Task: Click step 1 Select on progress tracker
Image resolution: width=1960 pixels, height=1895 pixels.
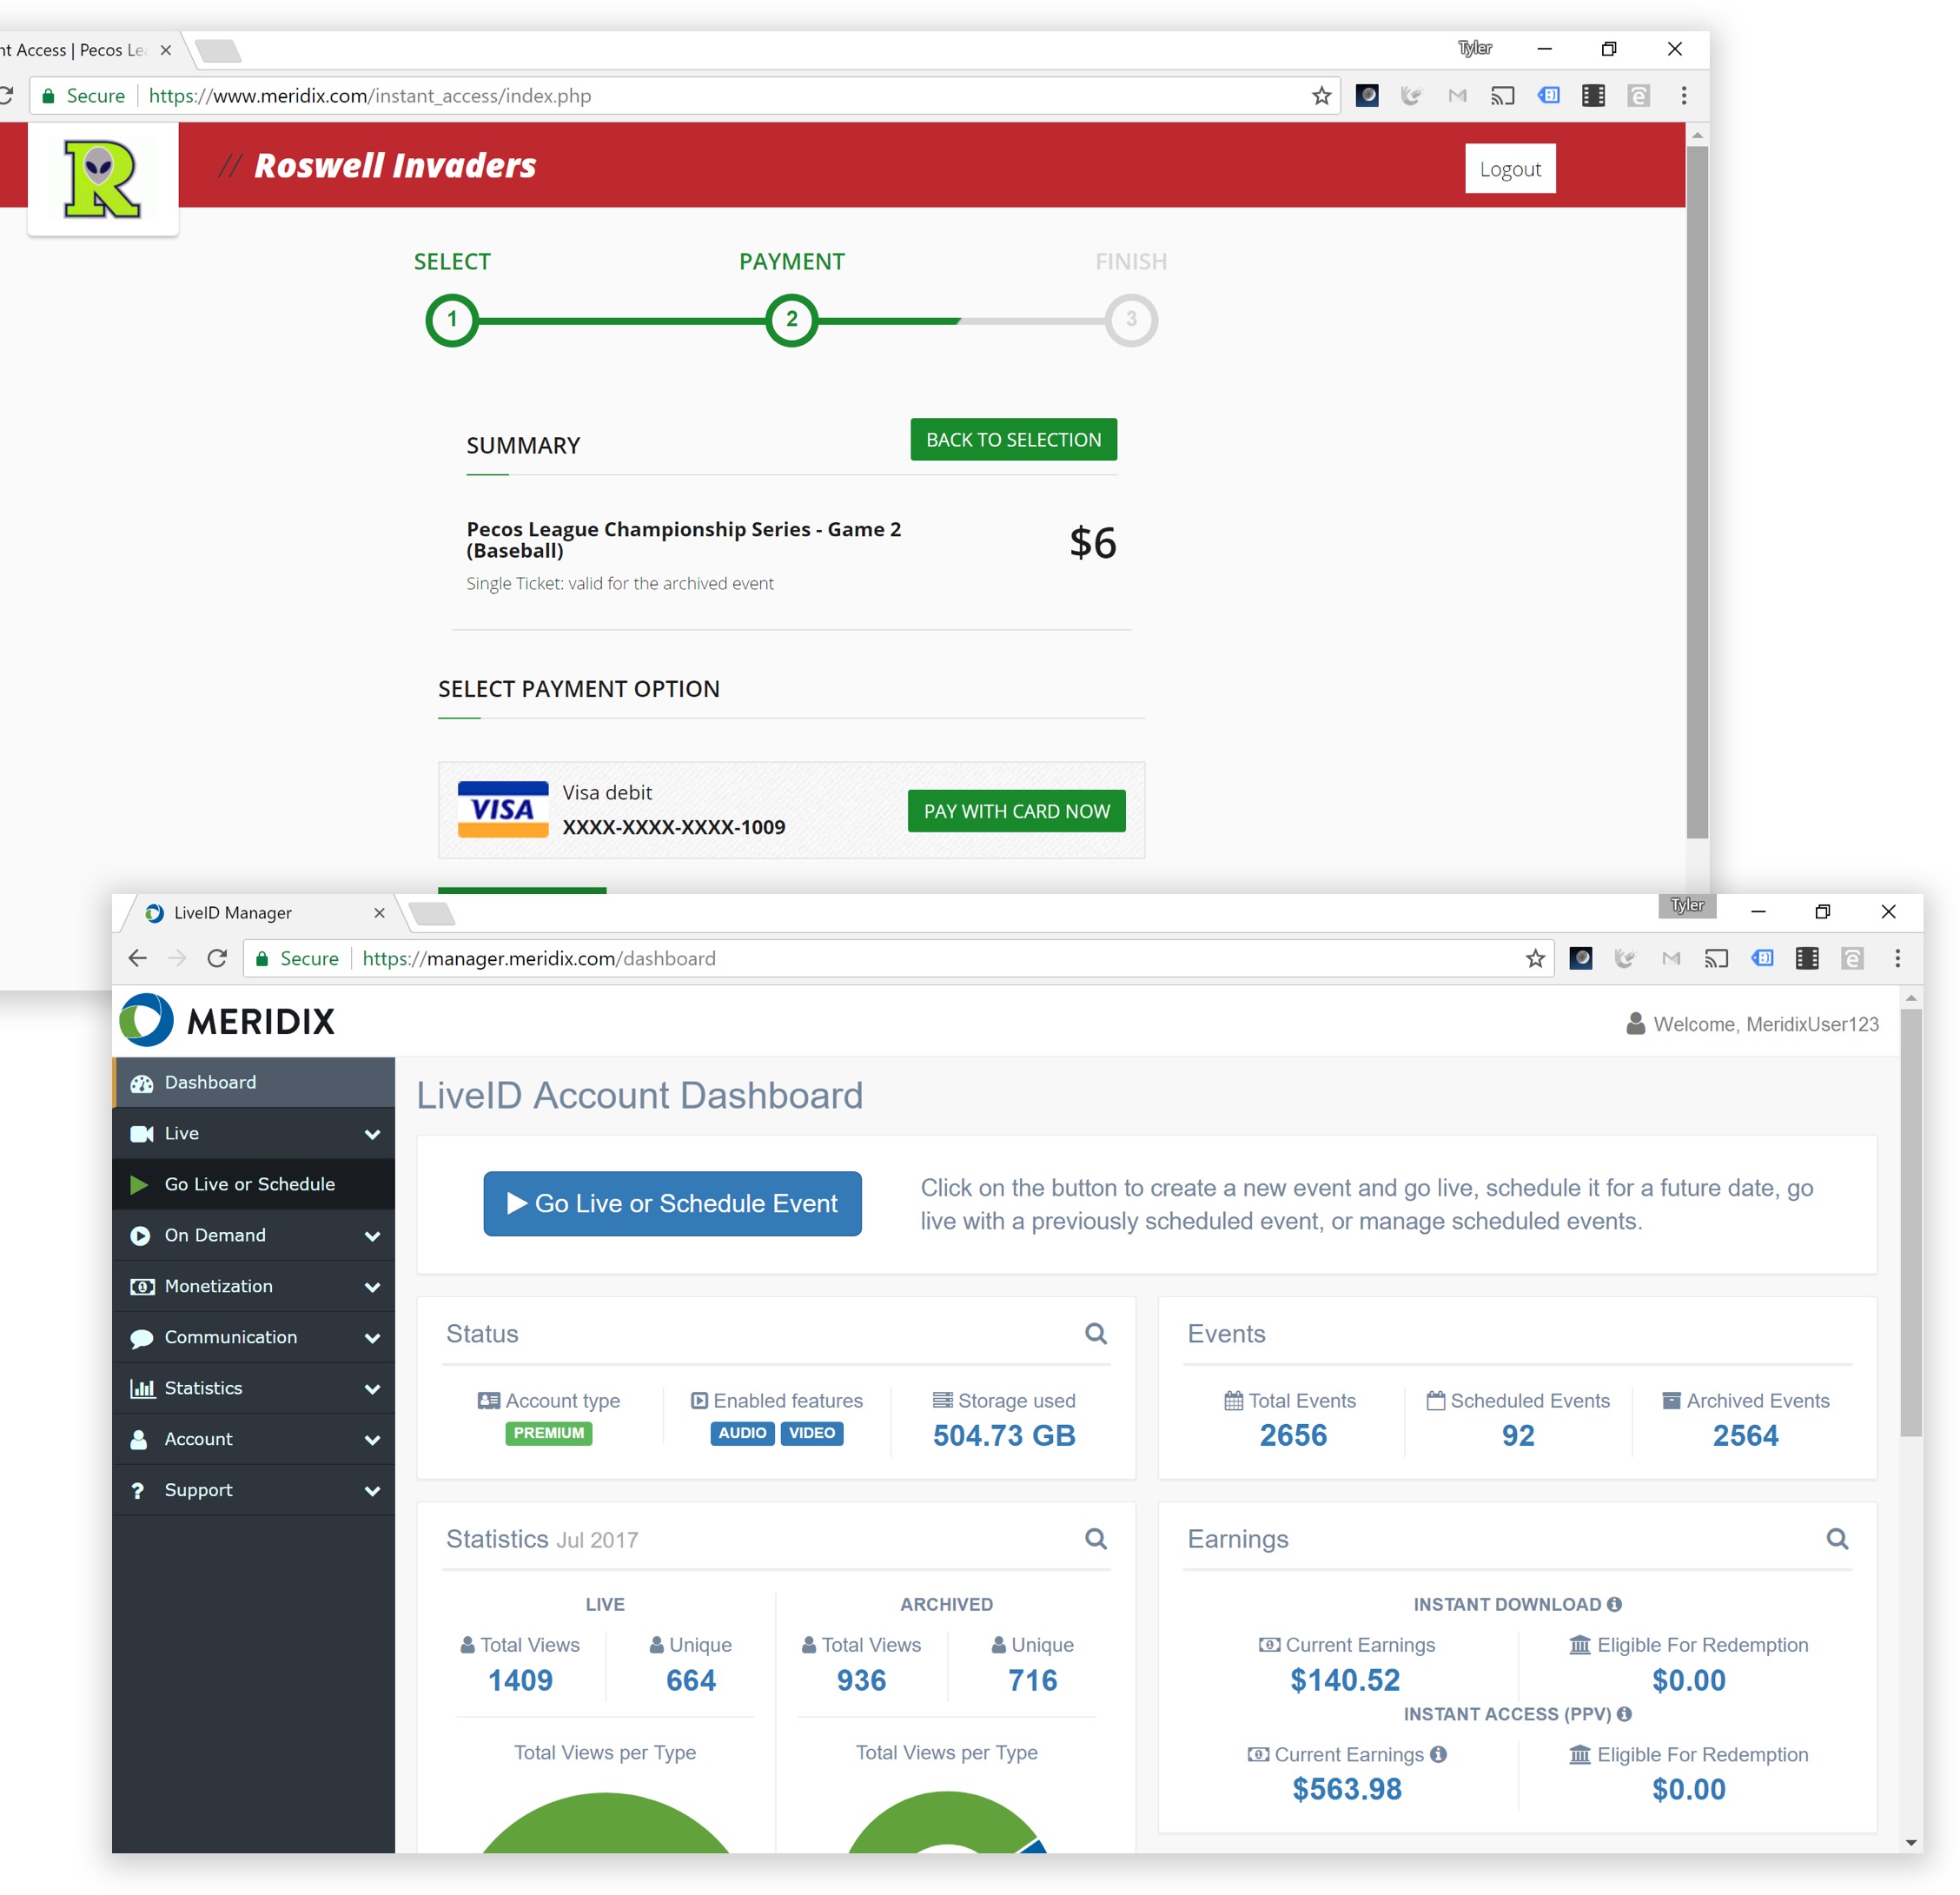Action: click(x=452, y=320)
